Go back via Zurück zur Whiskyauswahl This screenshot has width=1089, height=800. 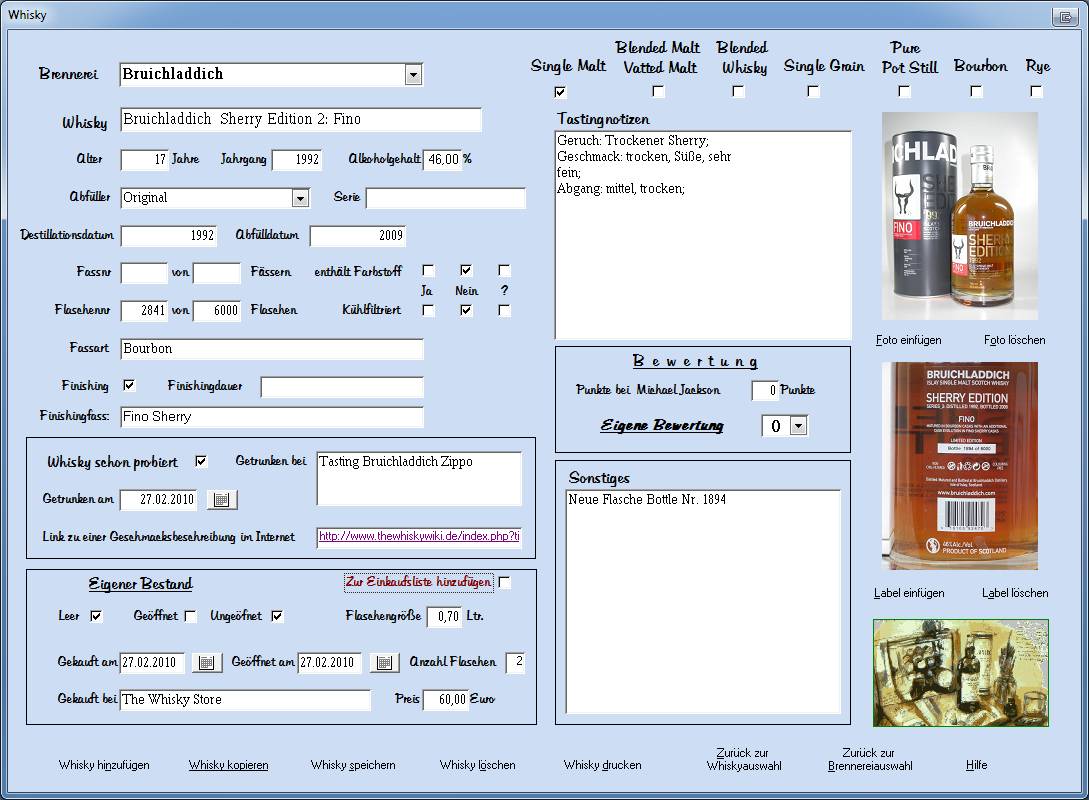[744, 759]
